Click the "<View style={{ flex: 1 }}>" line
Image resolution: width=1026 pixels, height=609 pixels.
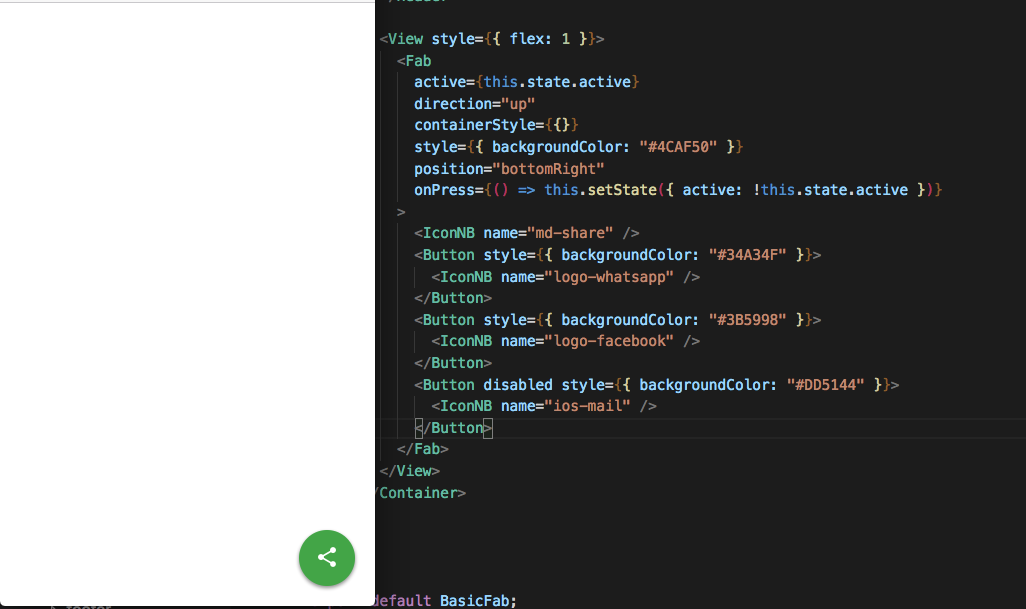(491, 39)
